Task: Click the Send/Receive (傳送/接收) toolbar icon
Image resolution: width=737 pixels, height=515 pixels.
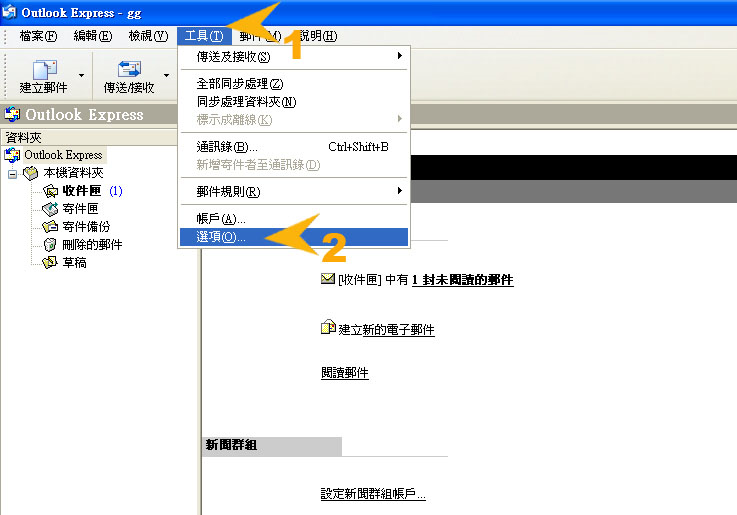Action: coord(129,69)
